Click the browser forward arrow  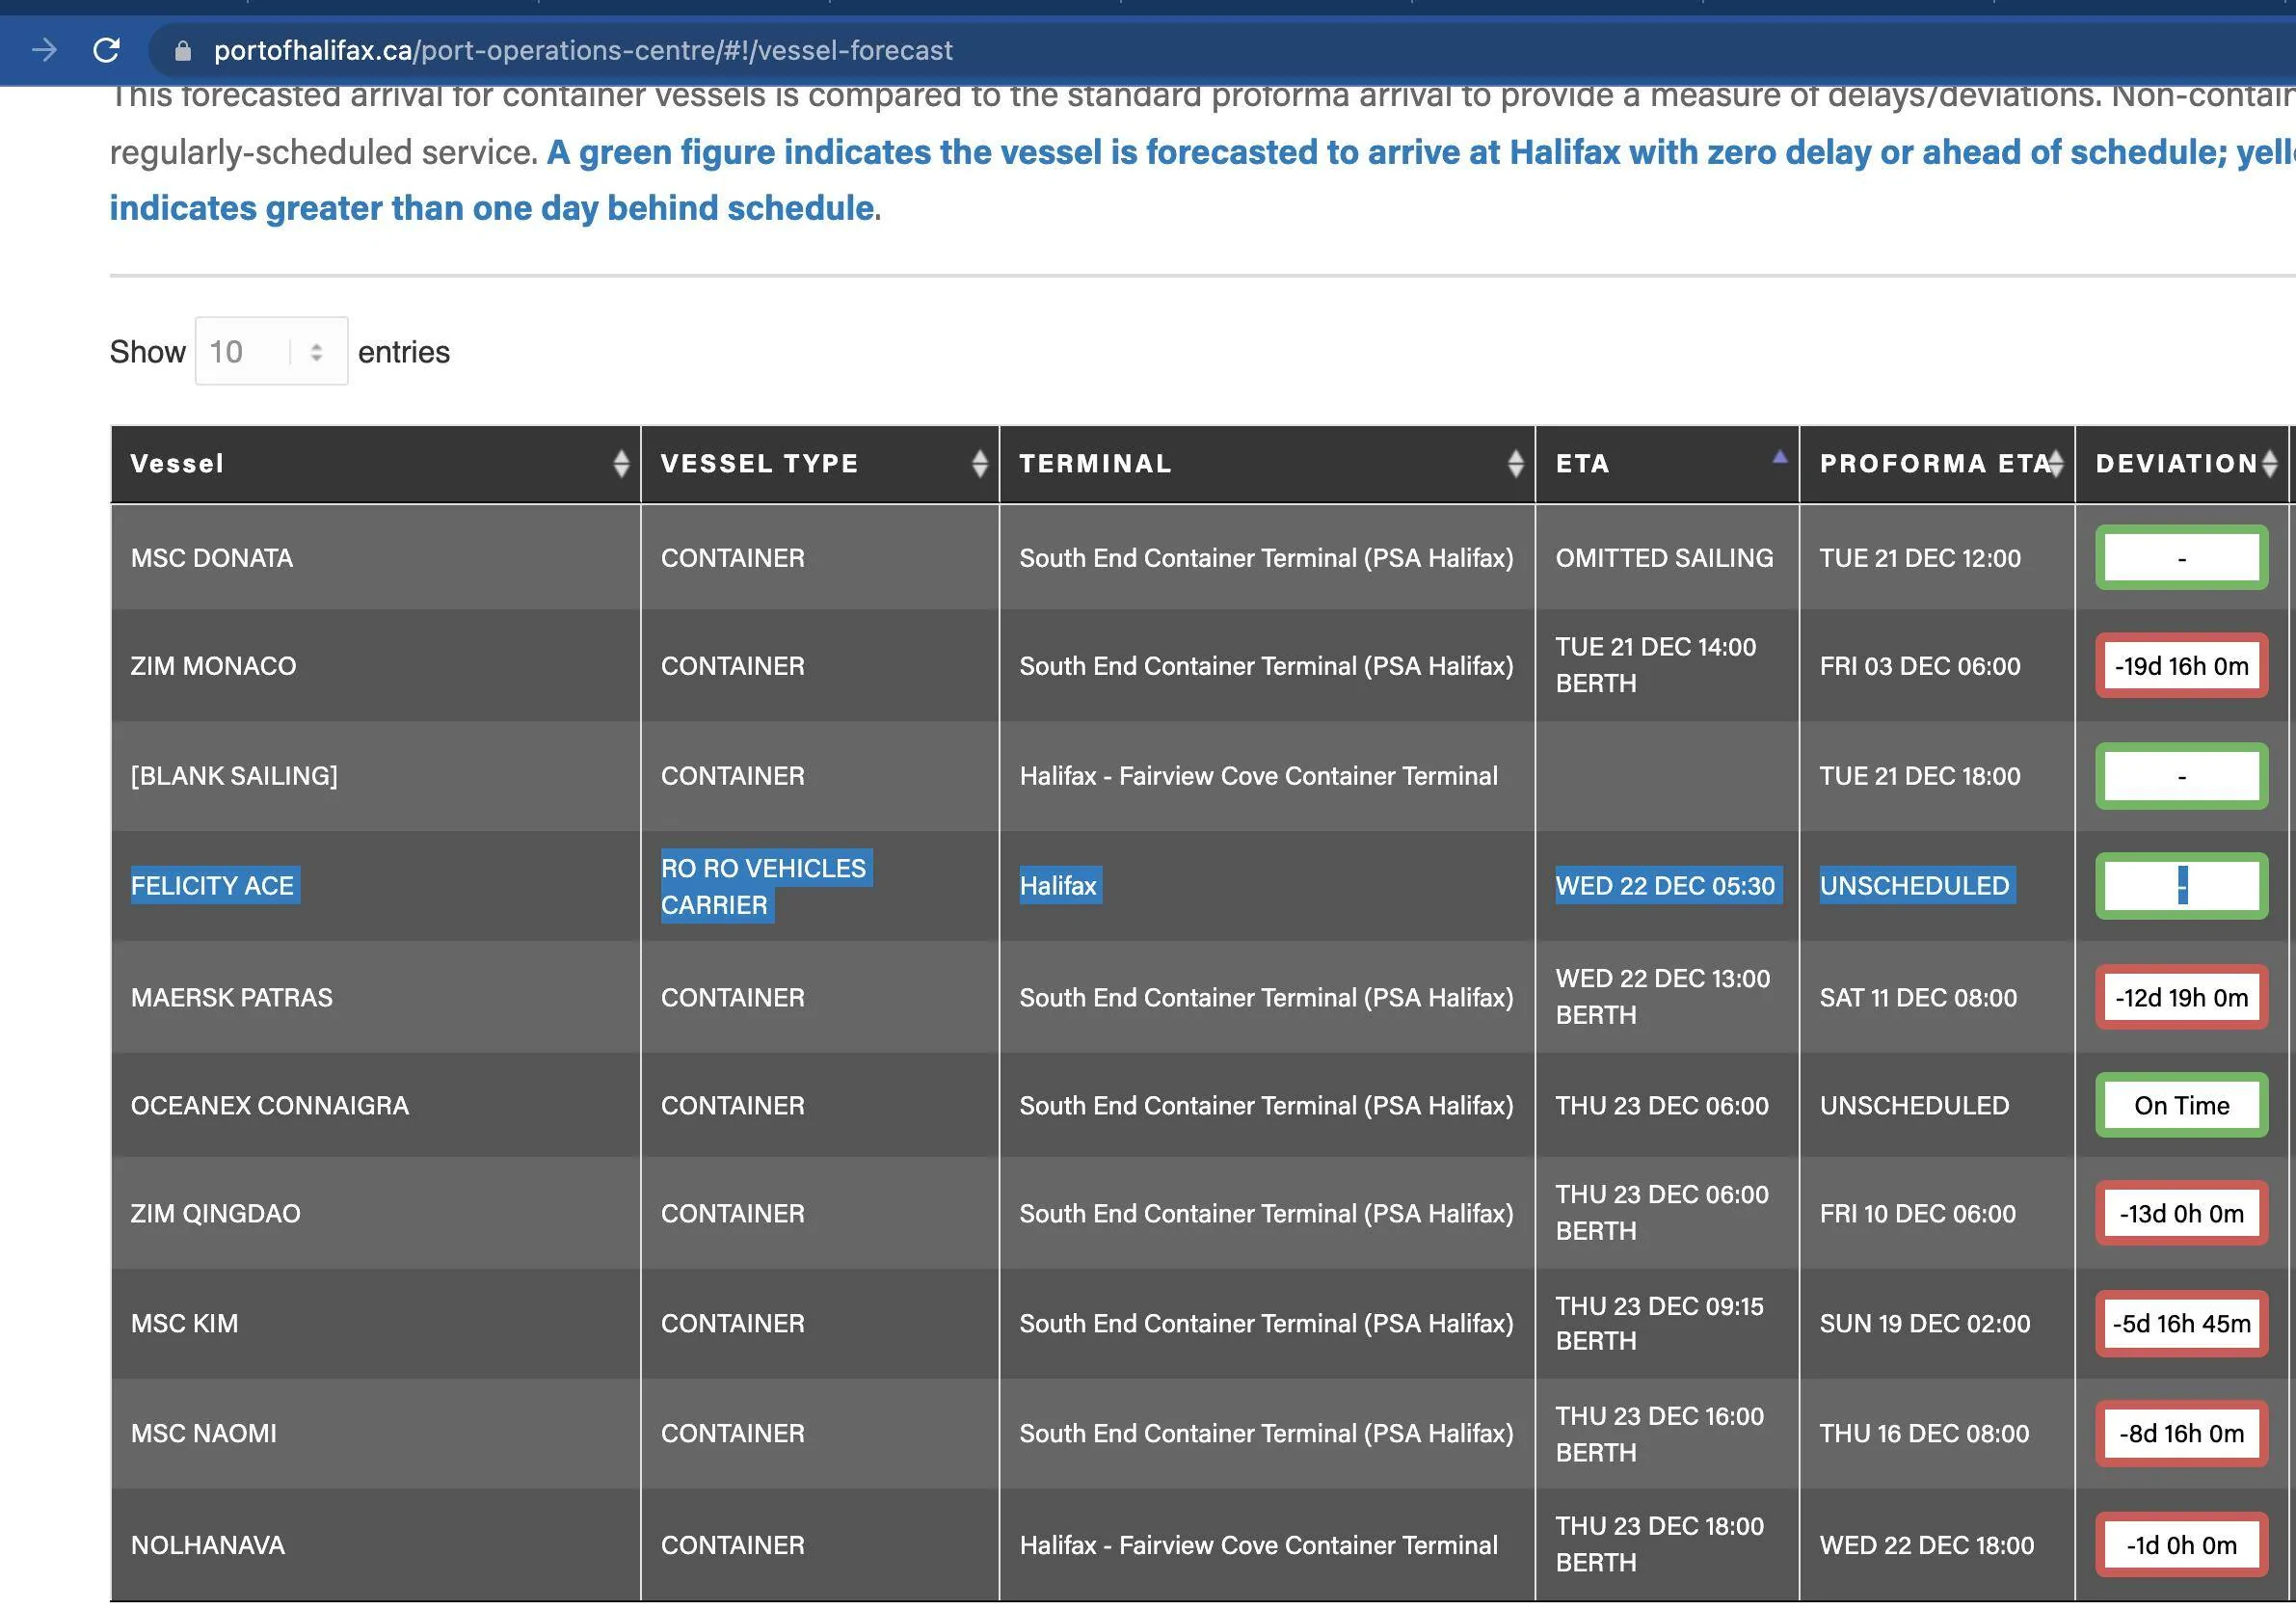[44, 50]
